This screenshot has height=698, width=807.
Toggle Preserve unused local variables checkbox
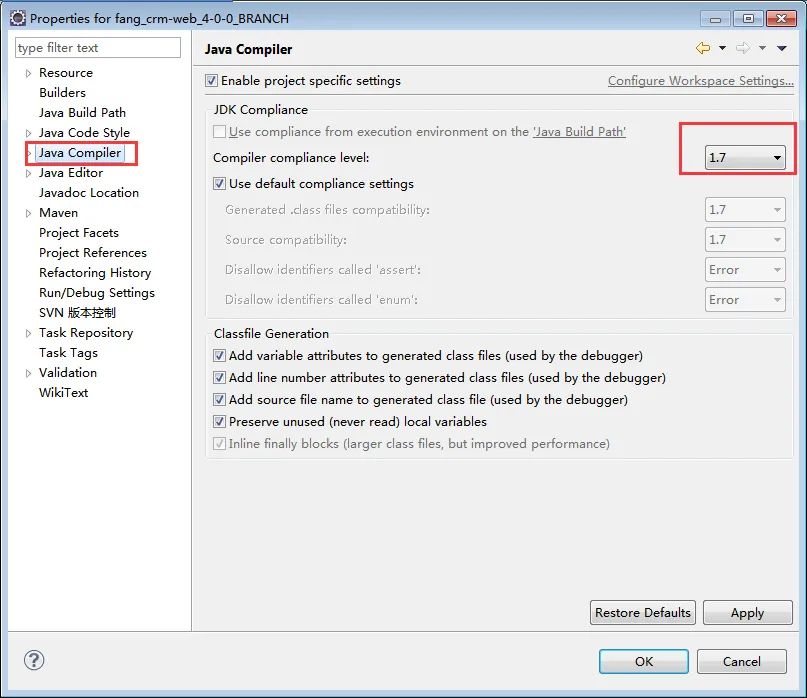[x=220, y=422]
